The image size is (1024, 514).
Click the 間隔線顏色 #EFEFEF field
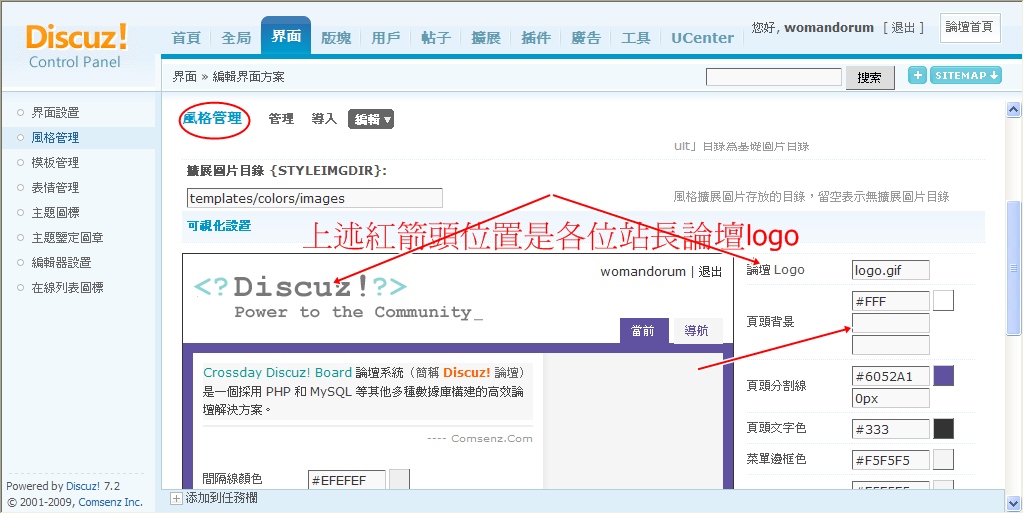pyautogui.click(x=347, y=480)
